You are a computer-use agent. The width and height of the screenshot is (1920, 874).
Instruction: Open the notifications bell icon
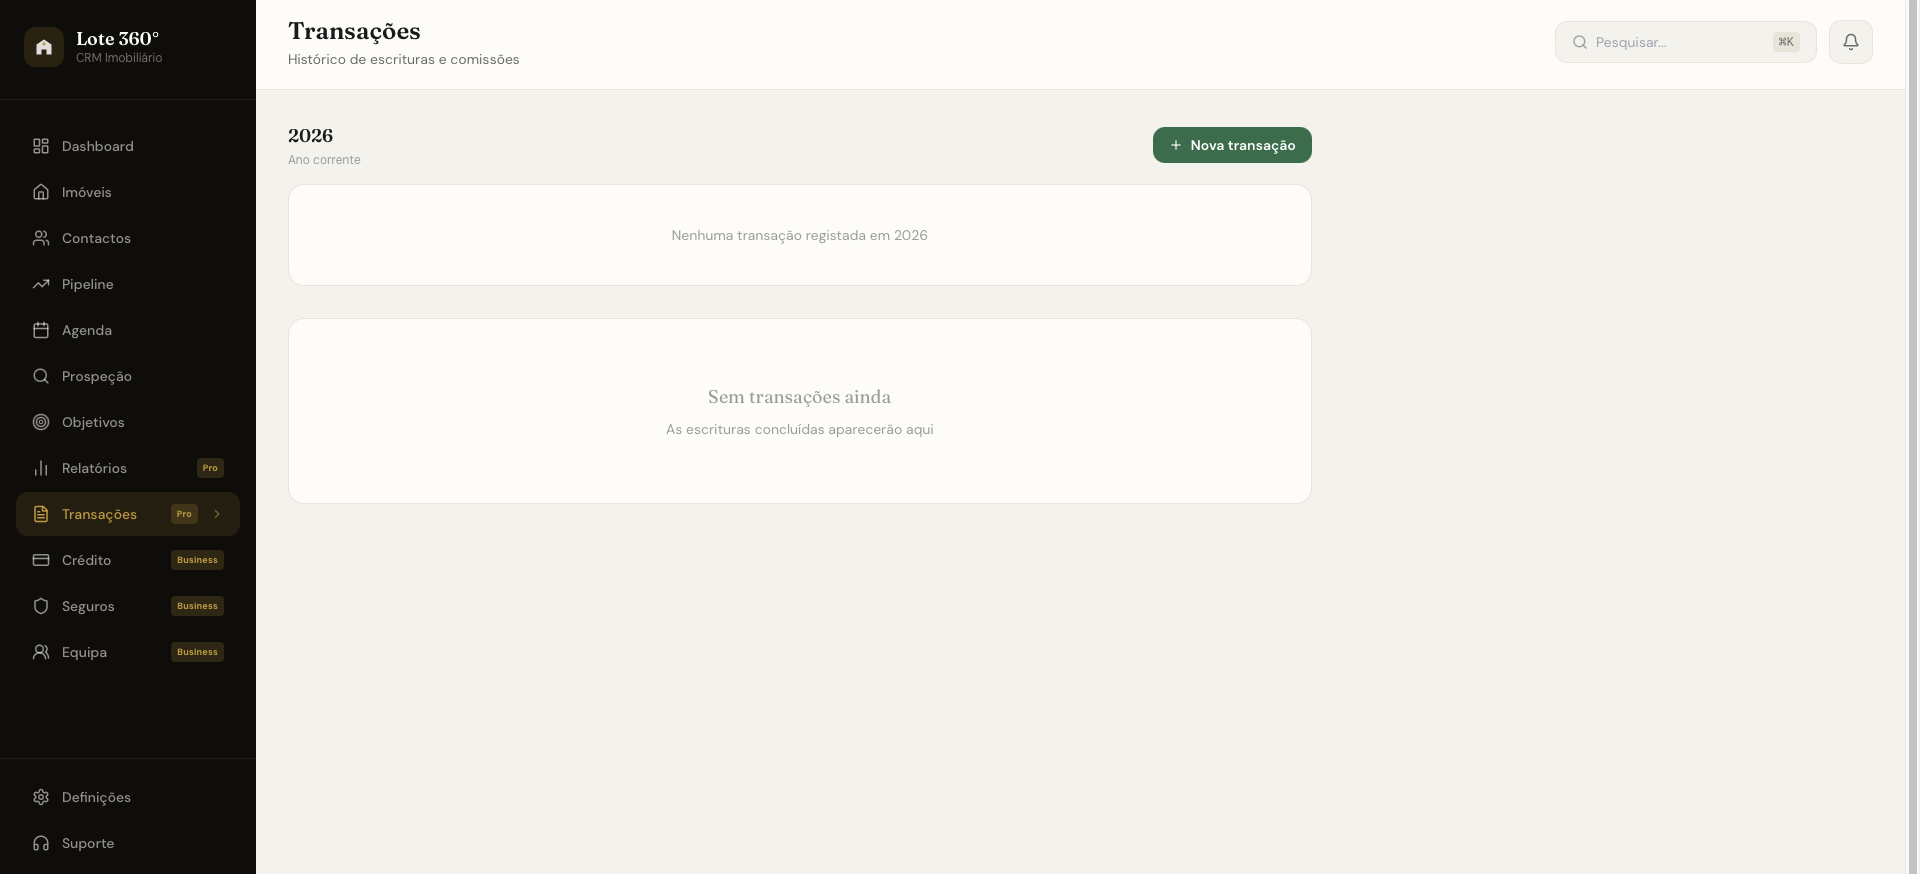(x=1851, y=42)
